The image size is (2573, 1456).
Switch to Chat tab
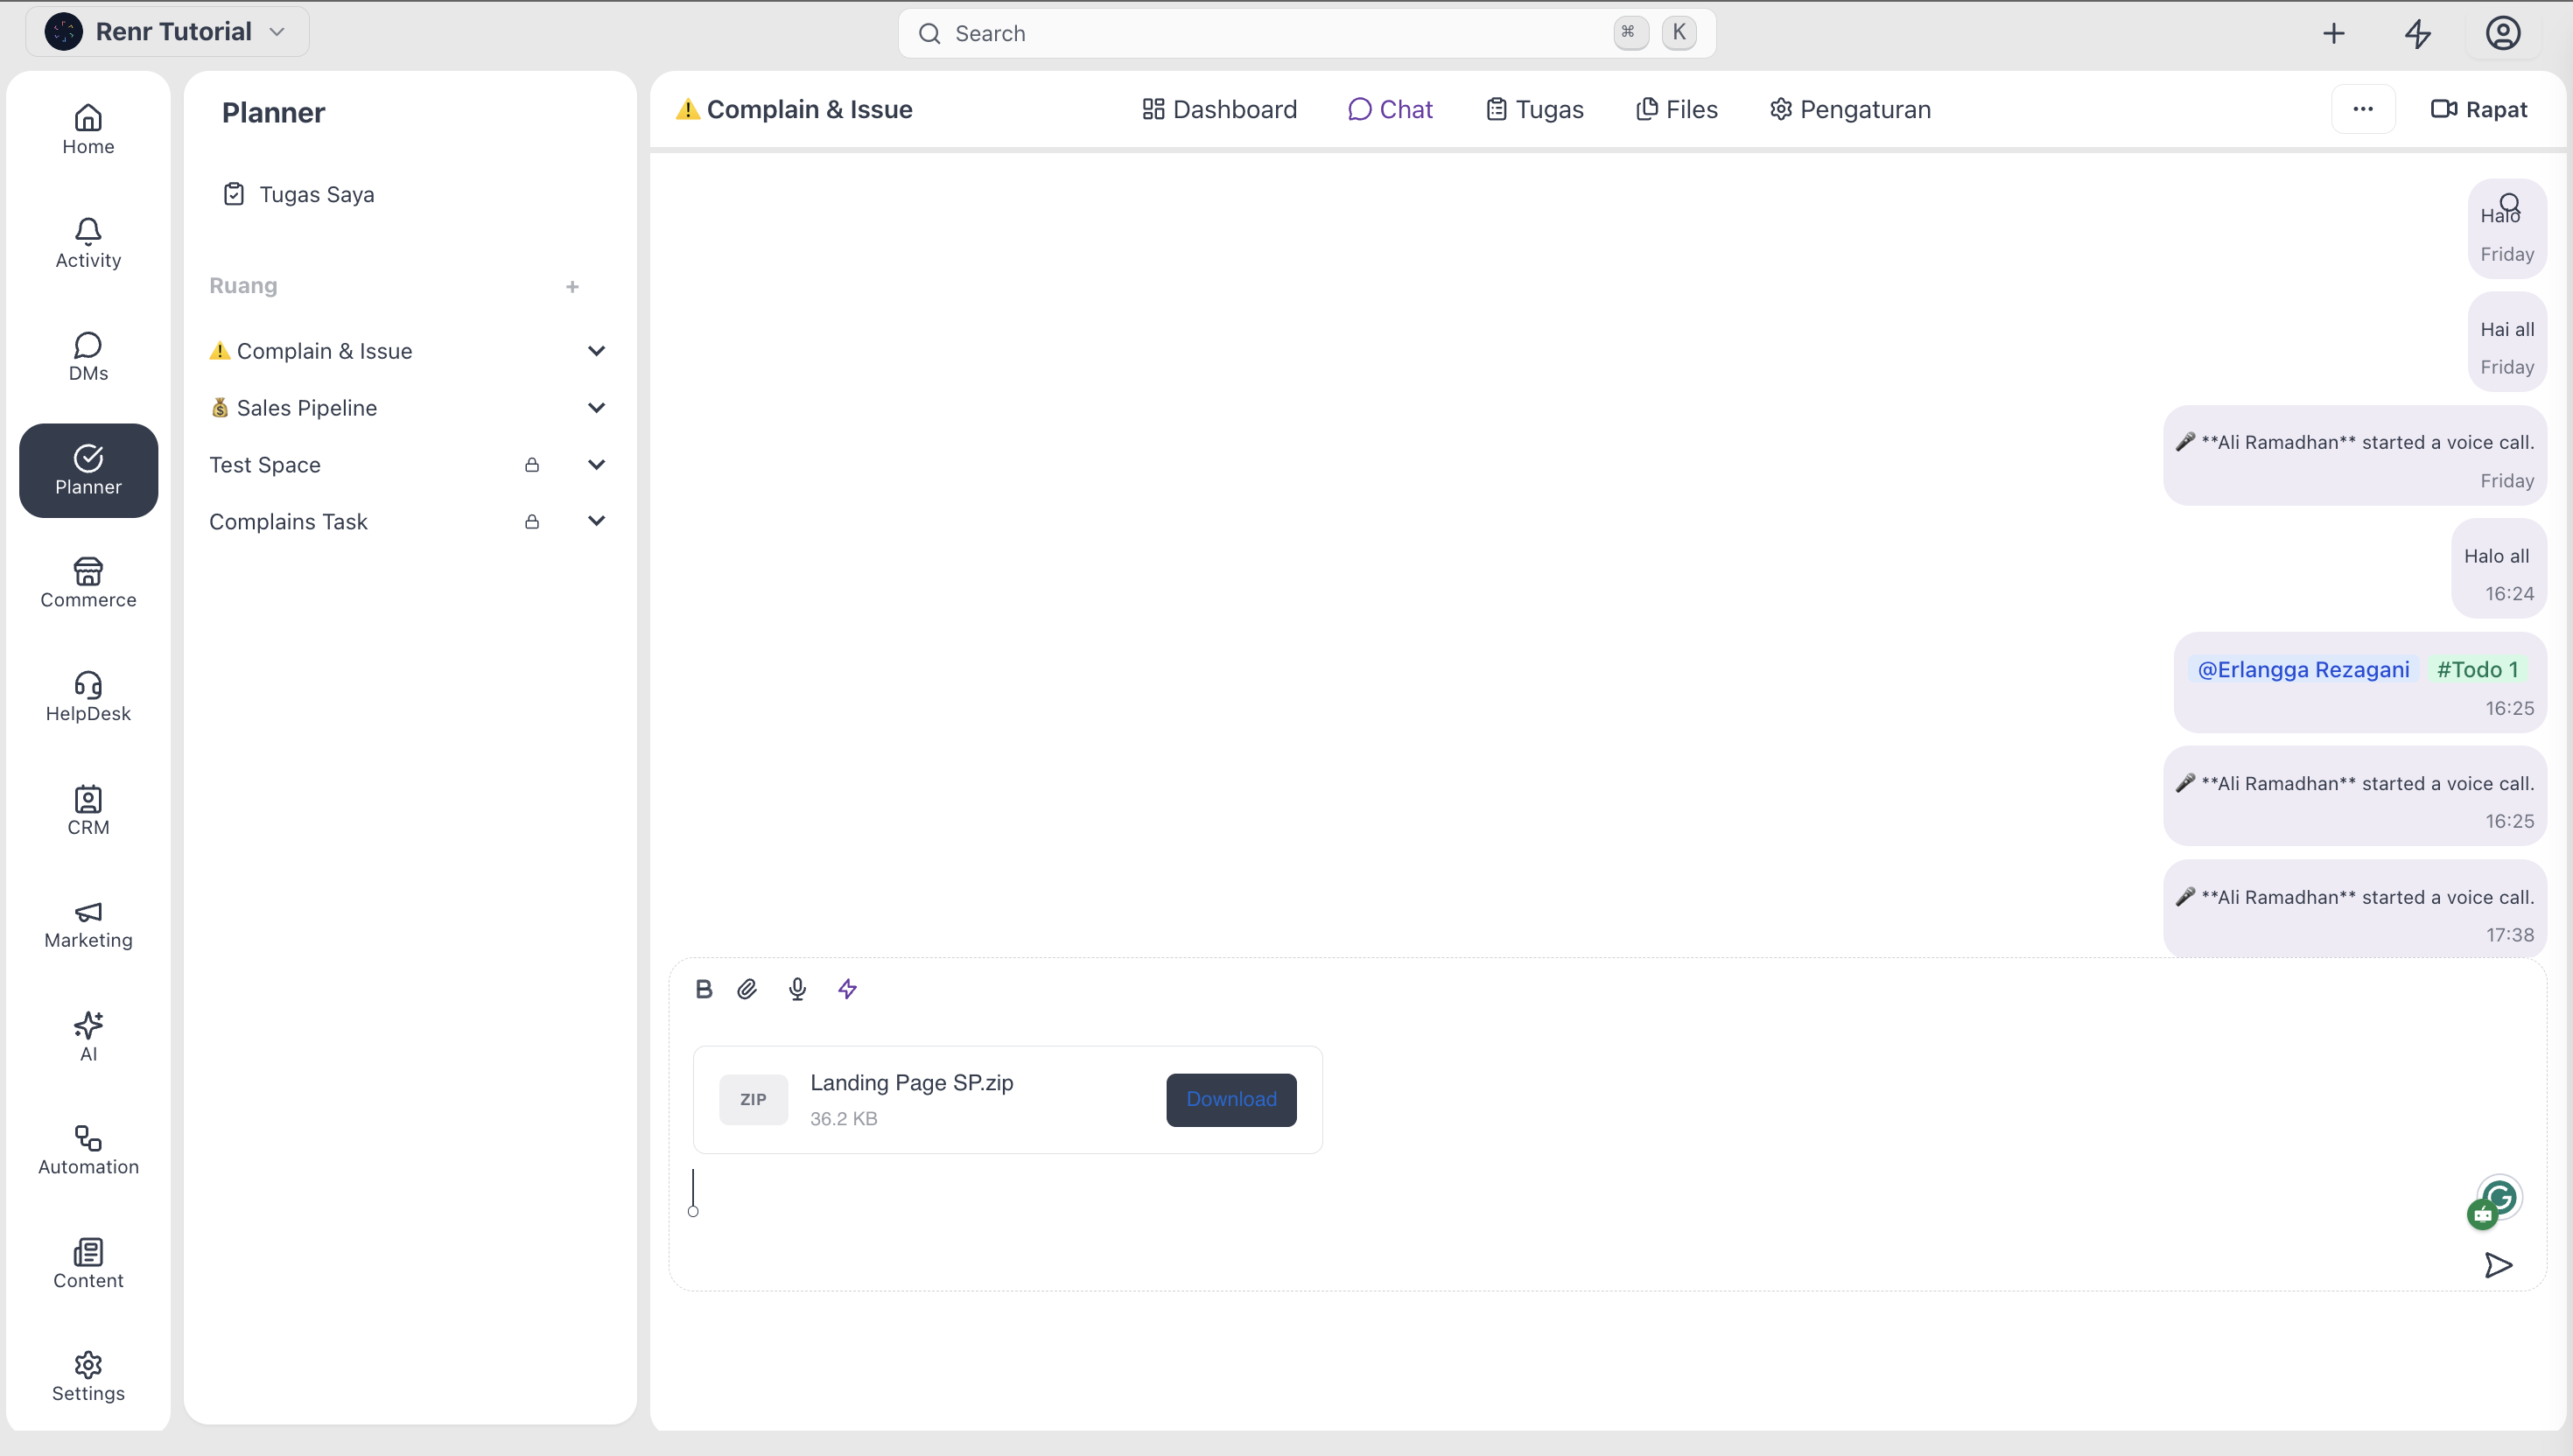pyautogui.click(x=1390, y=109)
